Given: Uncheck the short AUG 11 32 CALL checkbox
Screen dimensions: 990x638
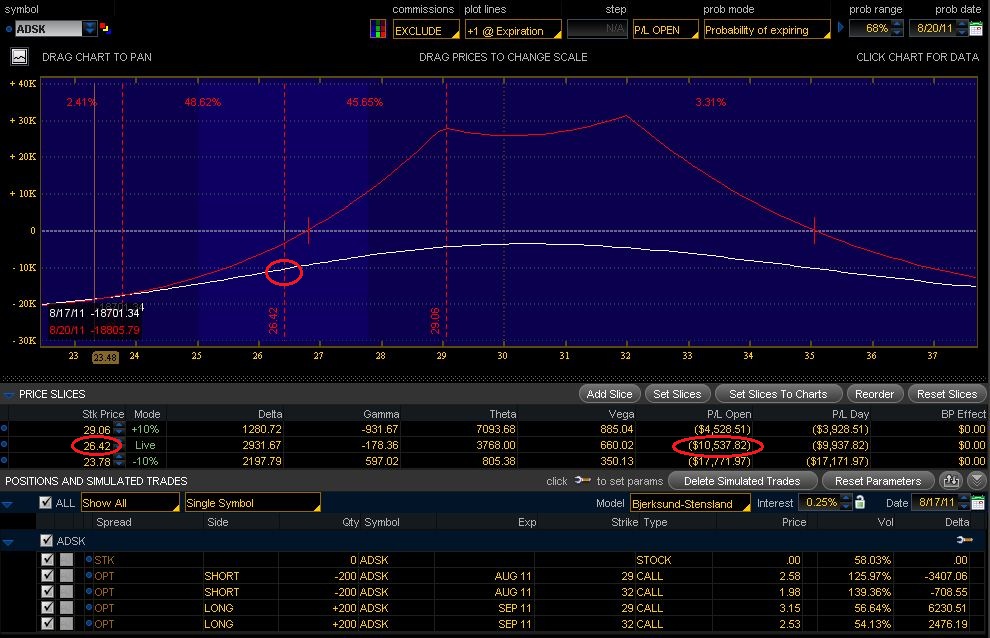Looking at the screenshot, I should [47, 591].
